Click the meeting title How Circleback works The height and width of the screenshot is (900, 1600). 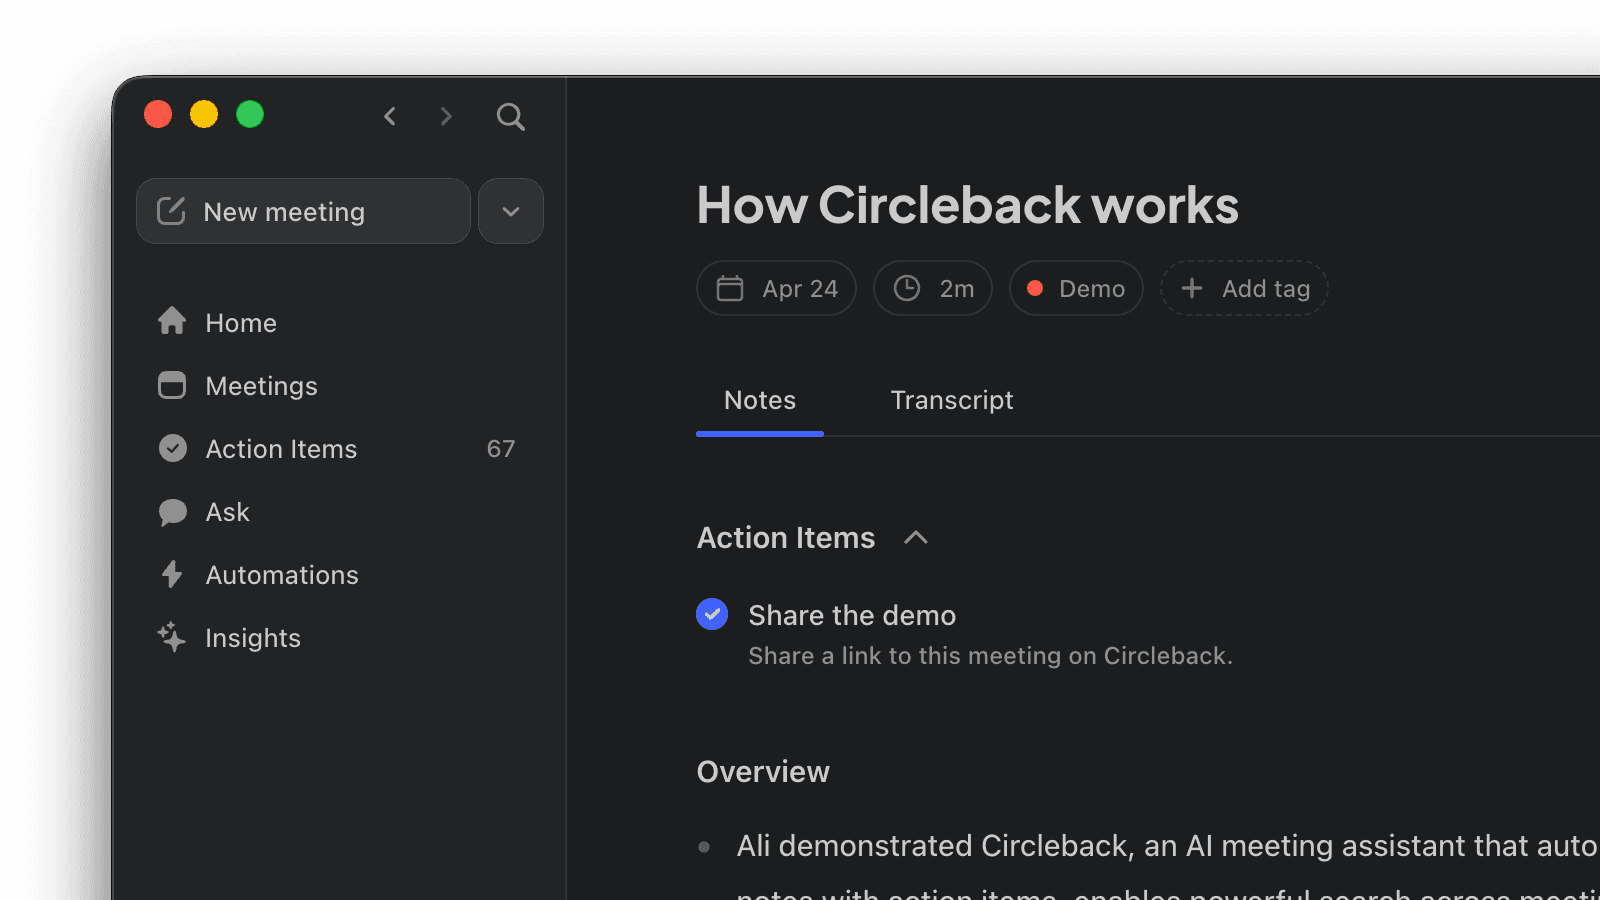[x=967, y=205]
